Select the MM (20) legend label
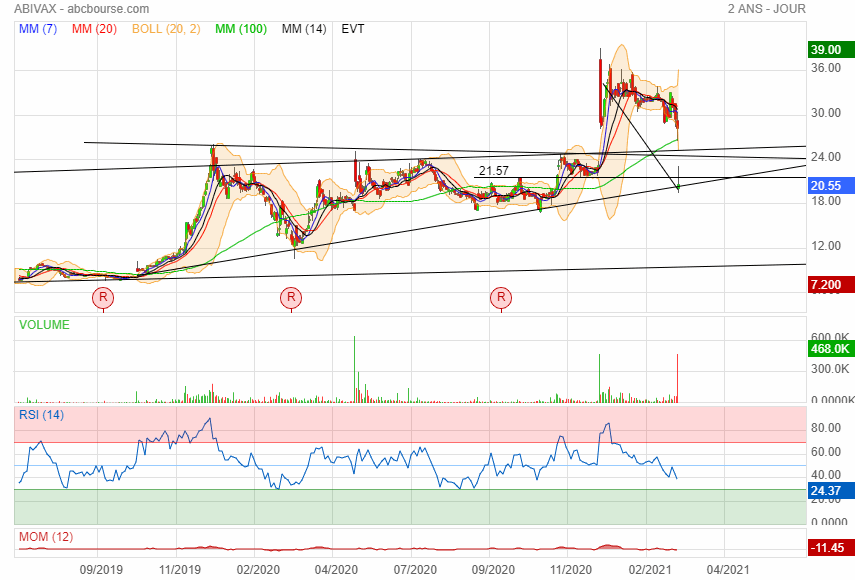This screenshot has width=855, height=580. (94, 29)
